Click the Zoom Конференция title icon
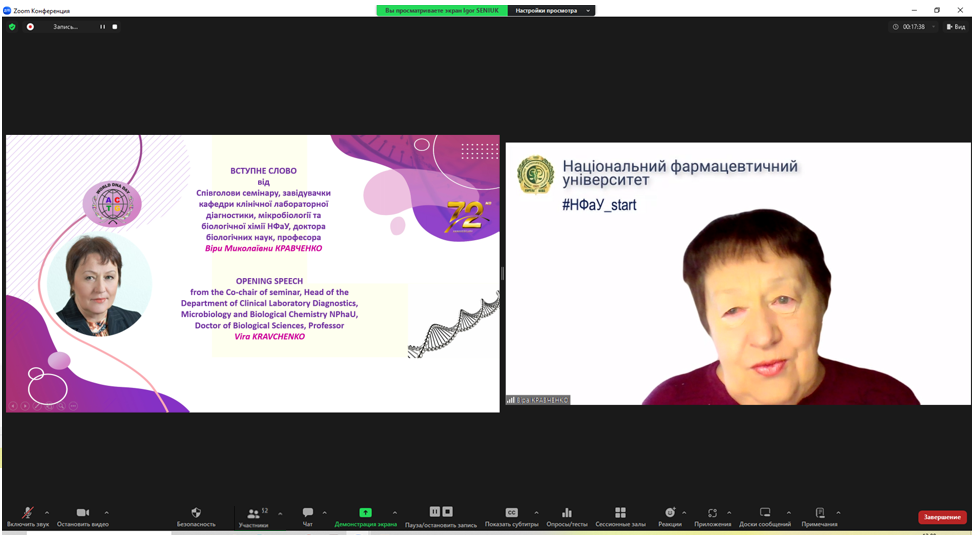 click(x=7, y=11)
